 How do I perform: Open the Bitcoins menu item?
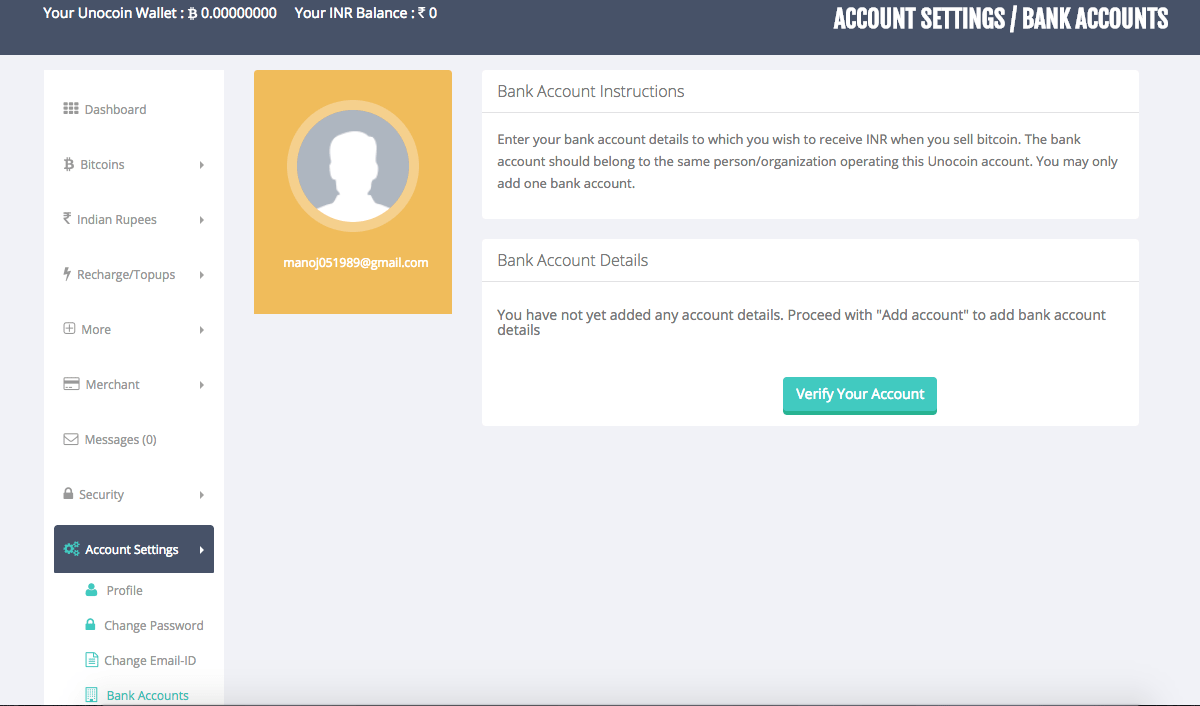(x=134, y=164)
